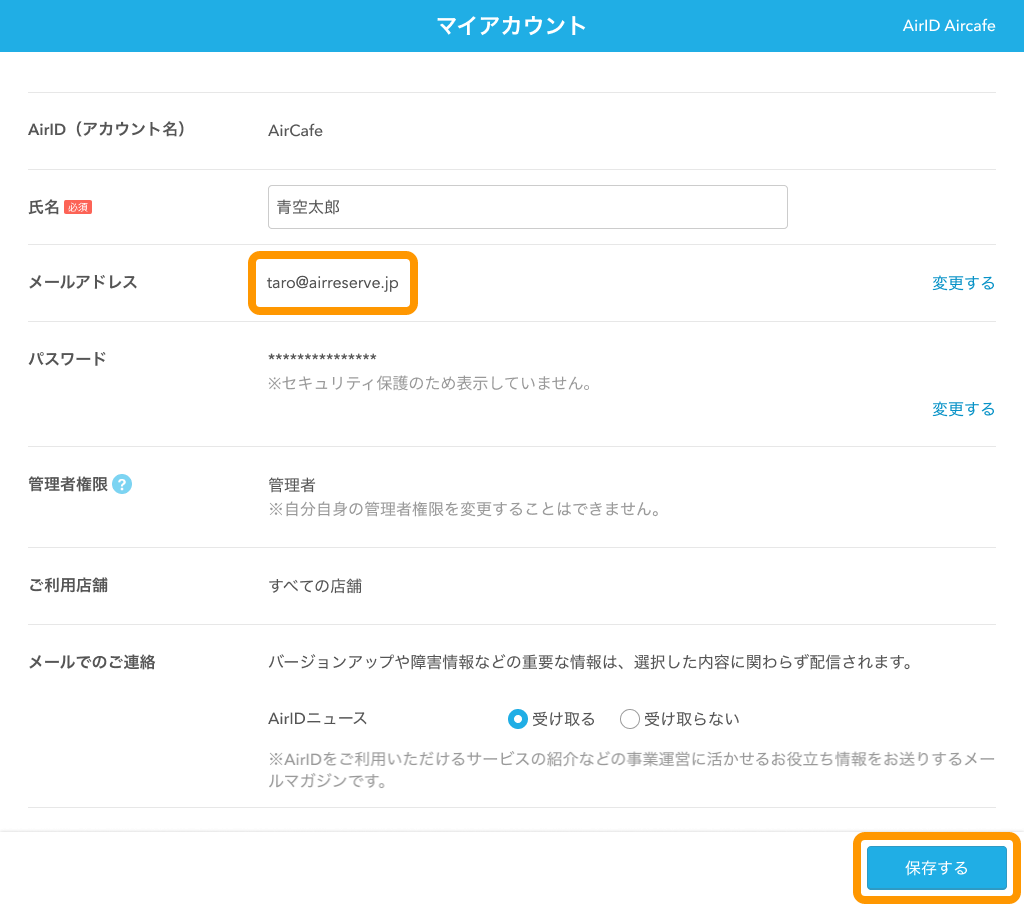Click the セキュリティ保護 note under password

point(430,383)
